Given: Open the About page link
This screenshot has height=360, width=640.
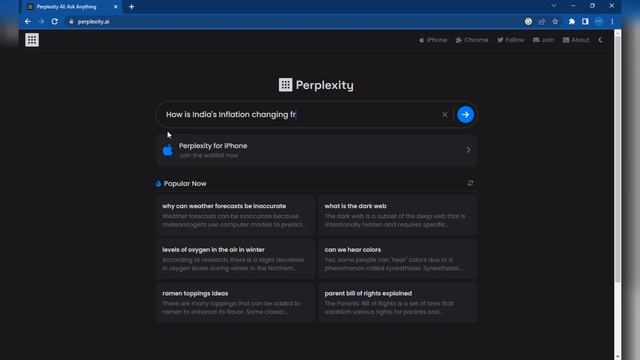Looking at the screenshot, I should coord(576,40).
